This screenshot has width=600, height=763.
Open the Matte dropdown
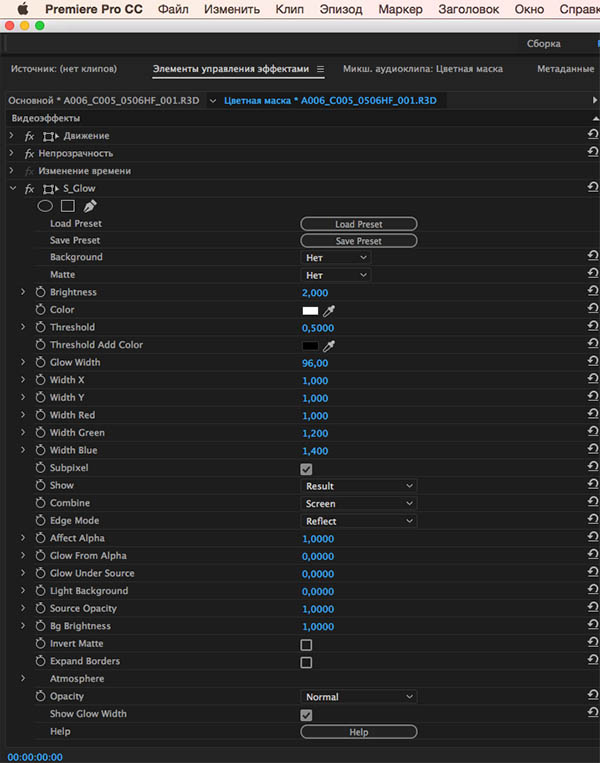click(336, 275)
